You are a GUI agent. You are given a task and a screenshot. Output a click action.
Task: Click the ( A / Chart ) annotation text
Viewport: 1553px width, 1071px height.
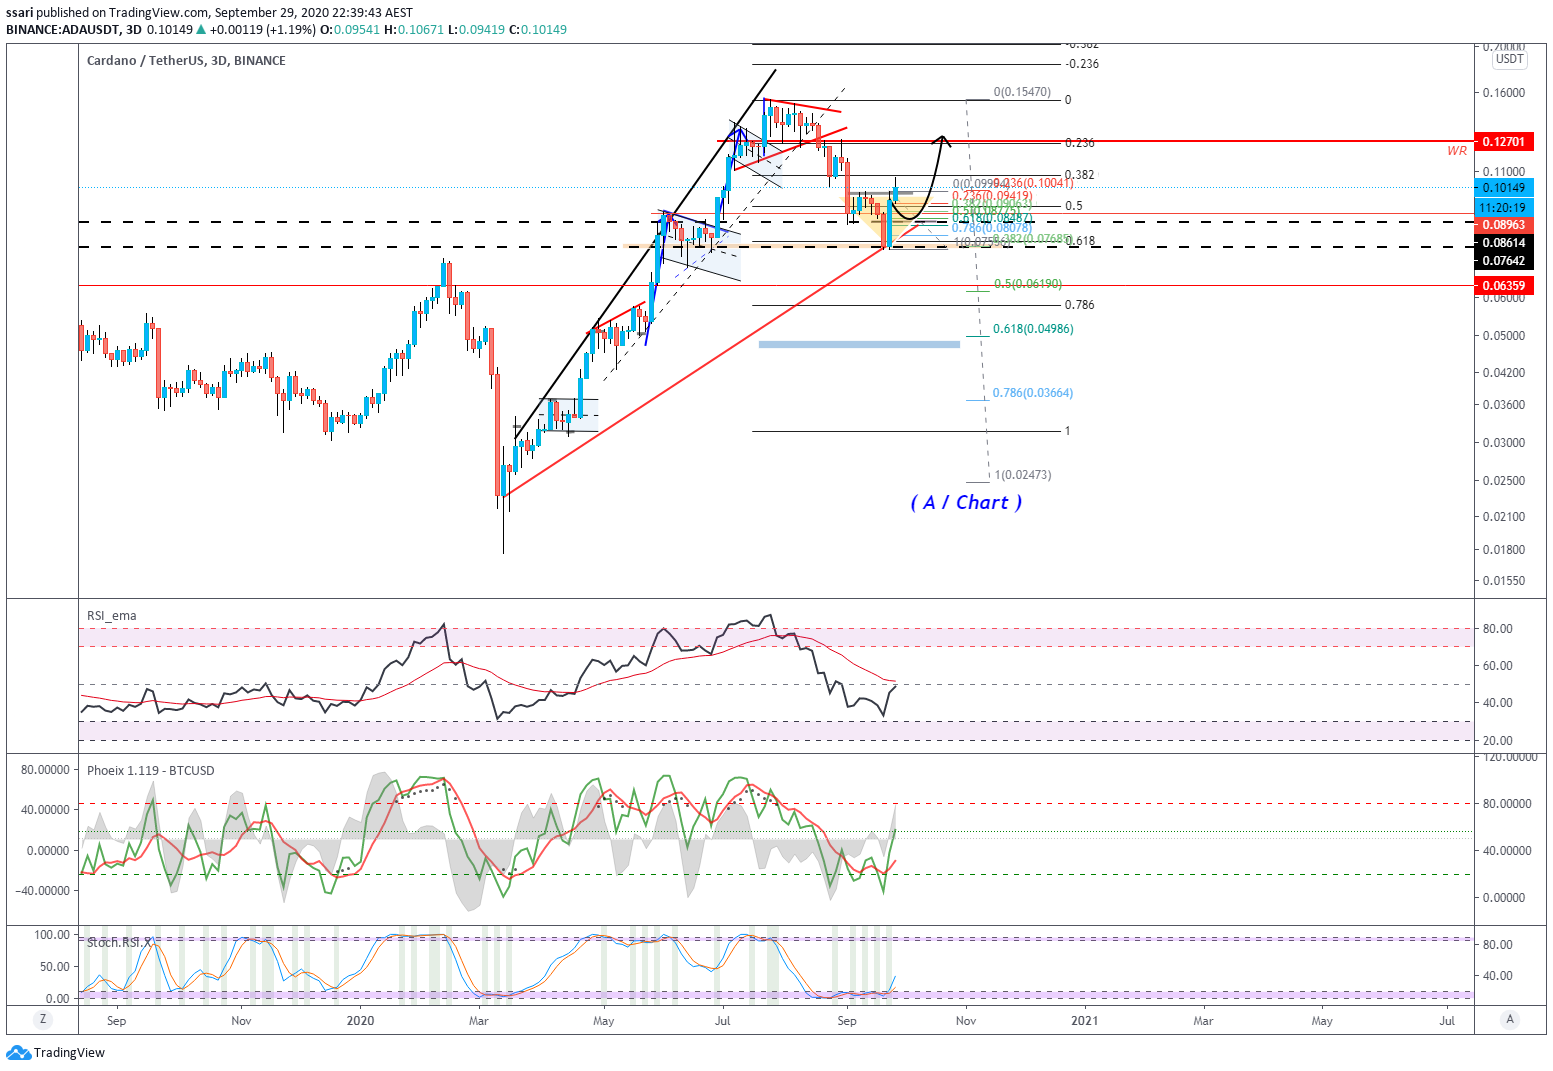click(x=966, y=503)
